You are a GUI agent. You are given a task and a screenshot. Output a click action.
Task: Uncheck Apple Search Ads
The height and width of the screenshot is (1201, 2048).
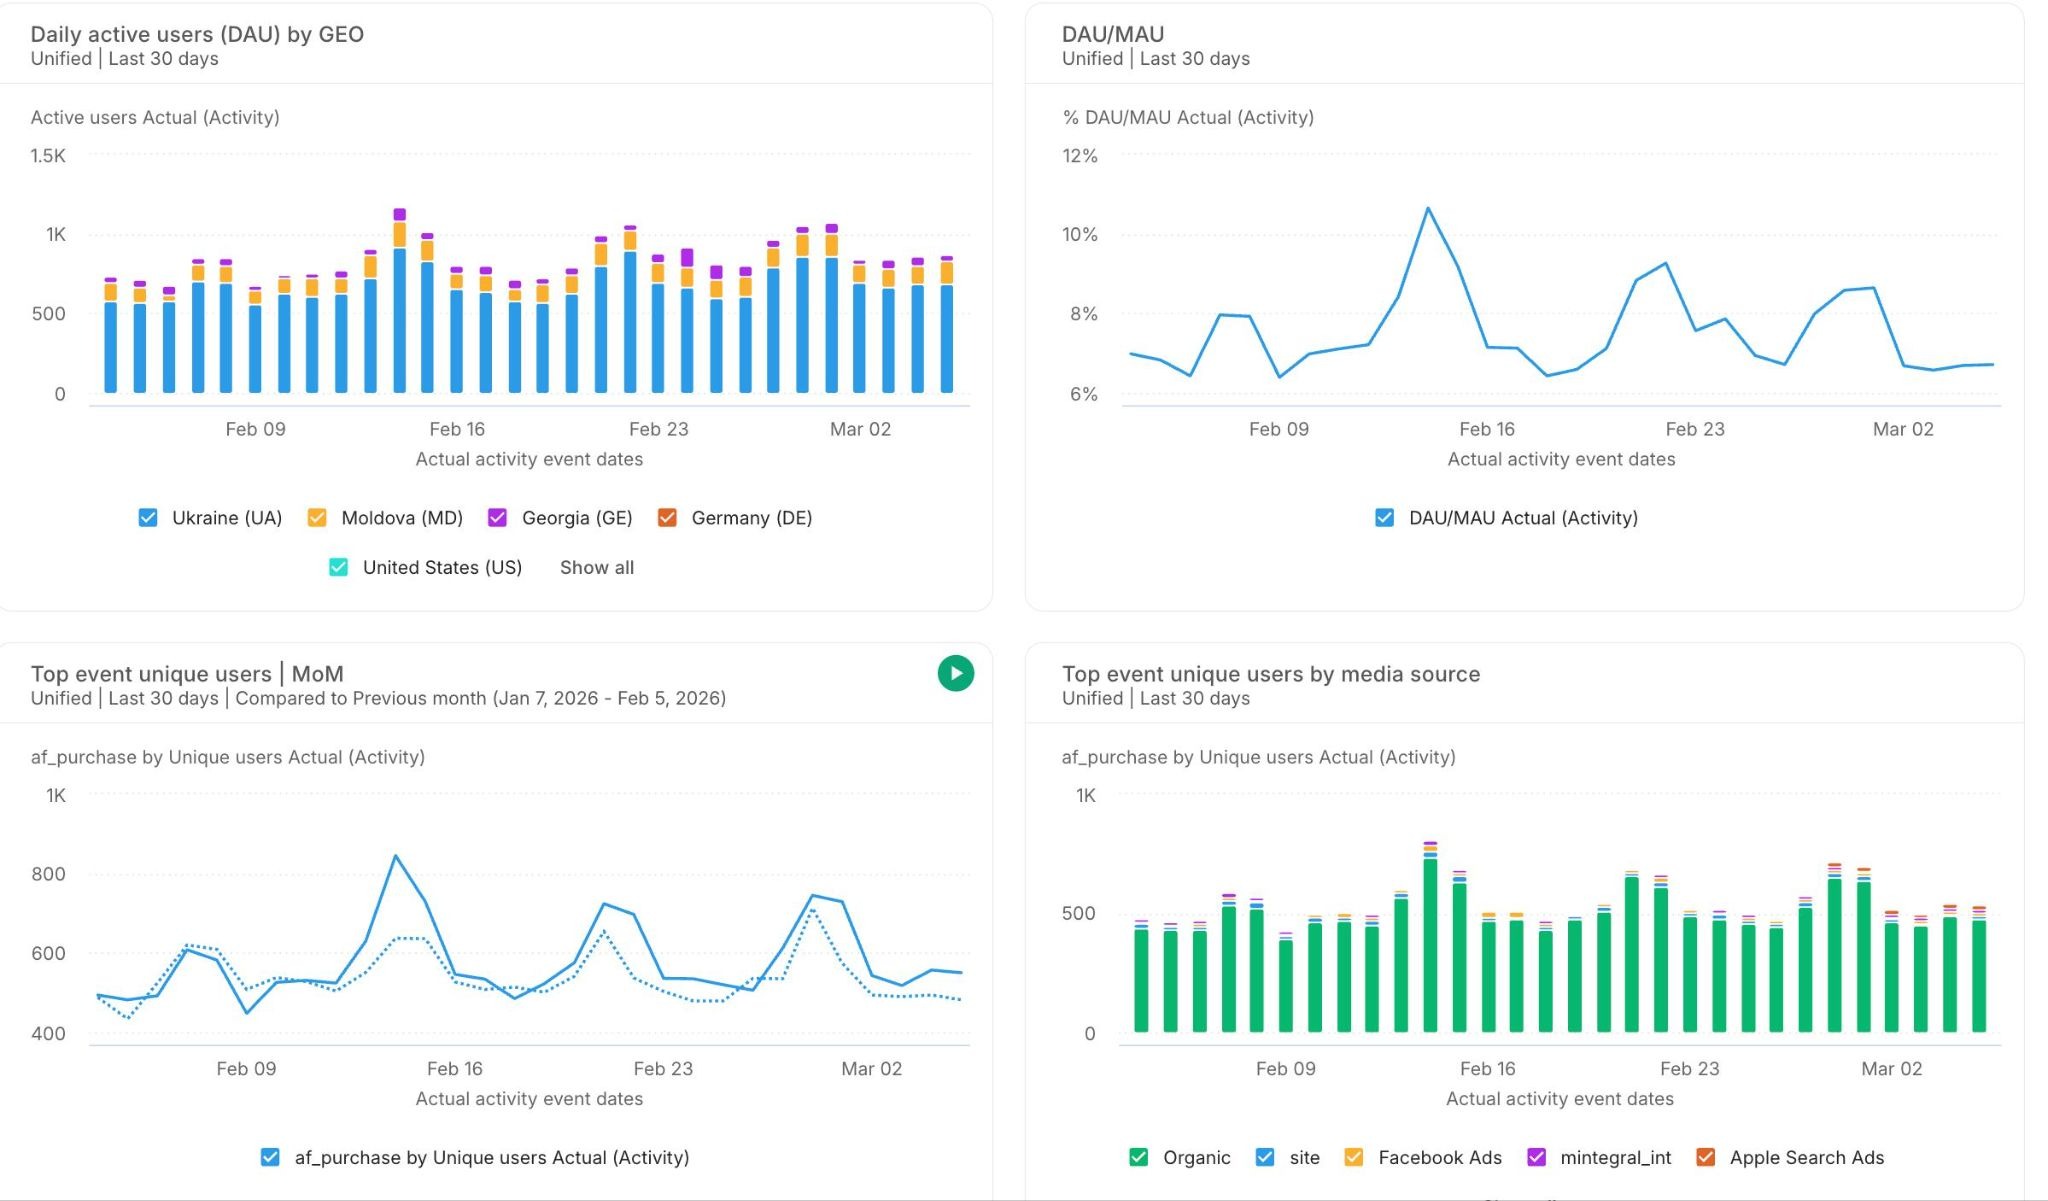point(1704,1157)
